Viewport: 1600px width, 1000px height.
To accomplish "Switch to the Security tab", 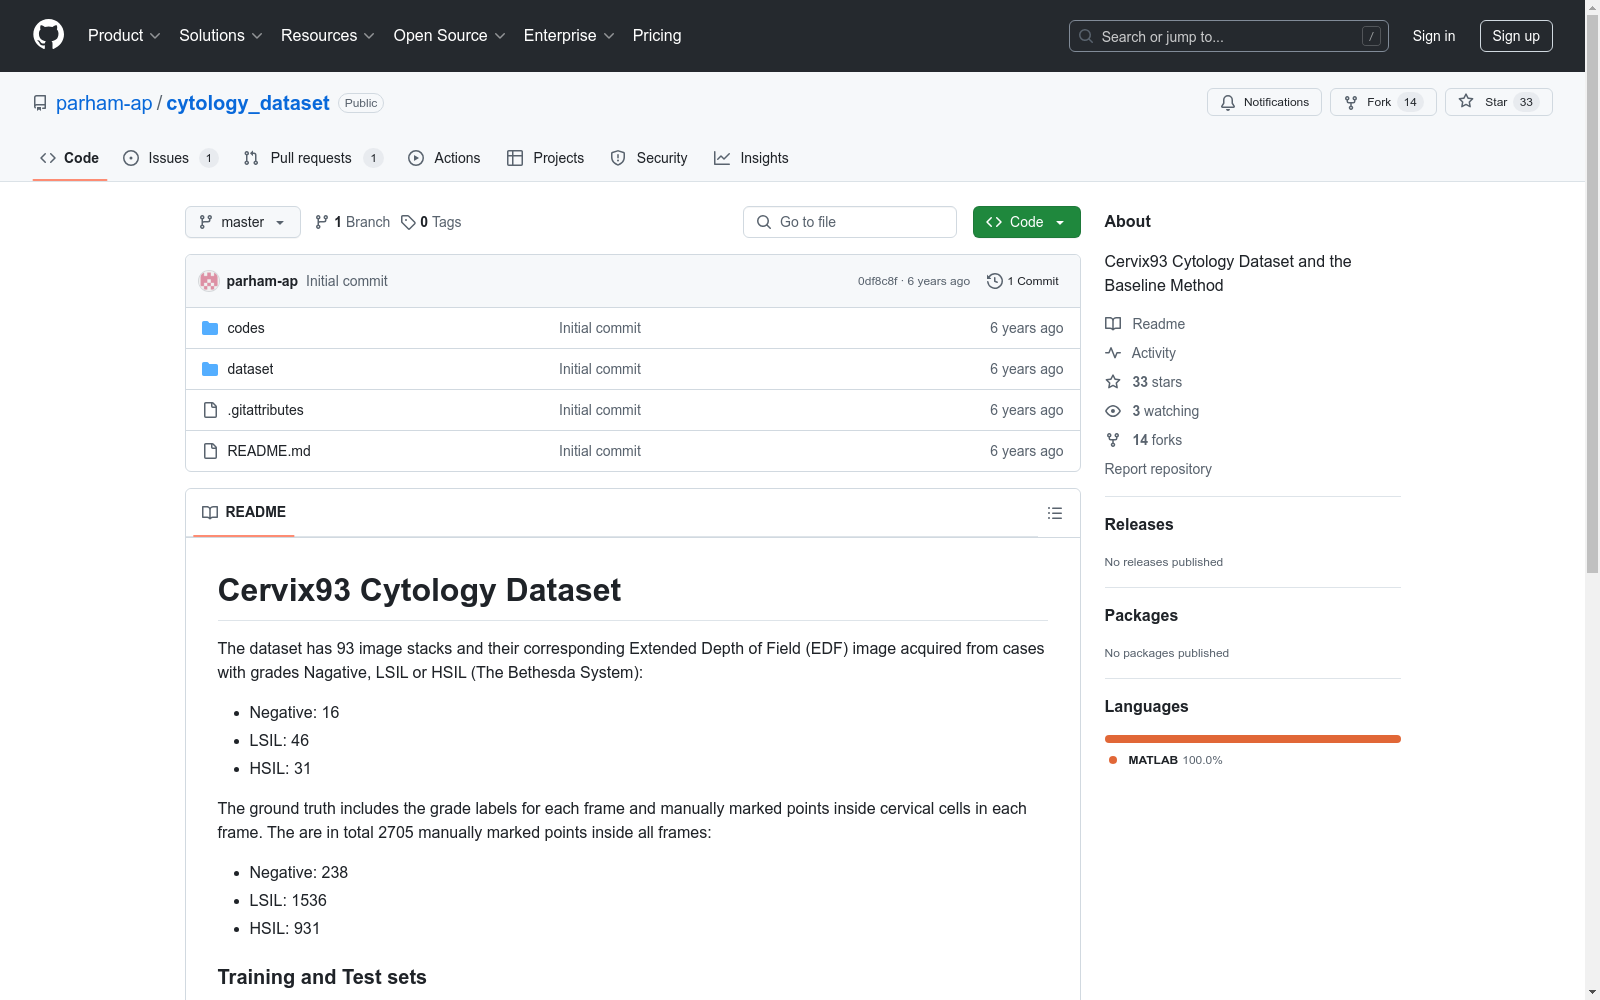I will (x=649, y=158).
